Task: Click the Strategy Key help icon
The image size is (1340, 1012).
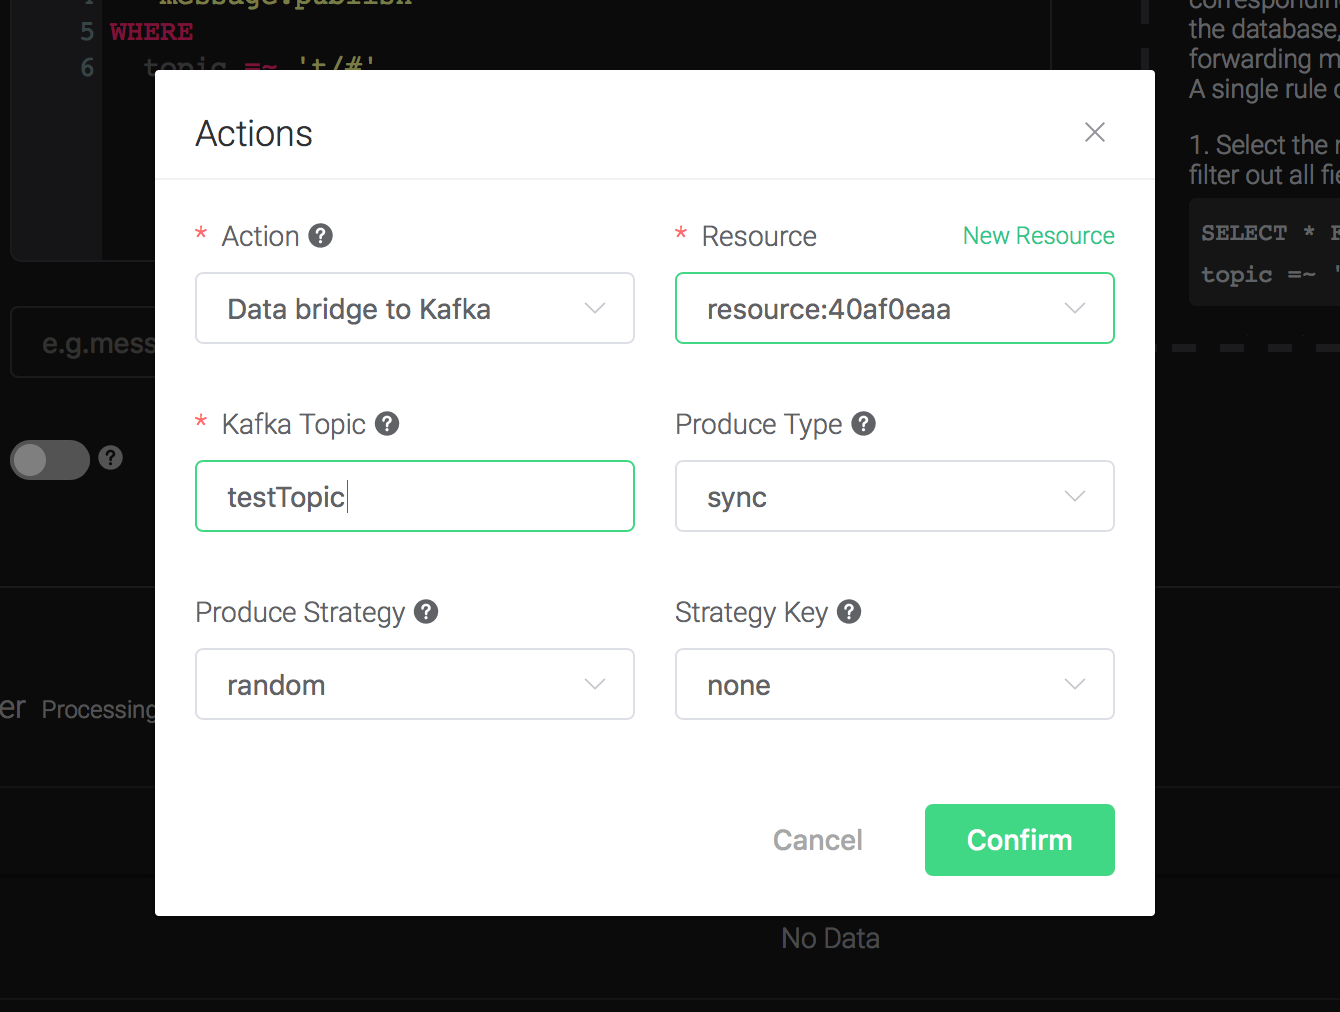Action: [x=849, y=612]
